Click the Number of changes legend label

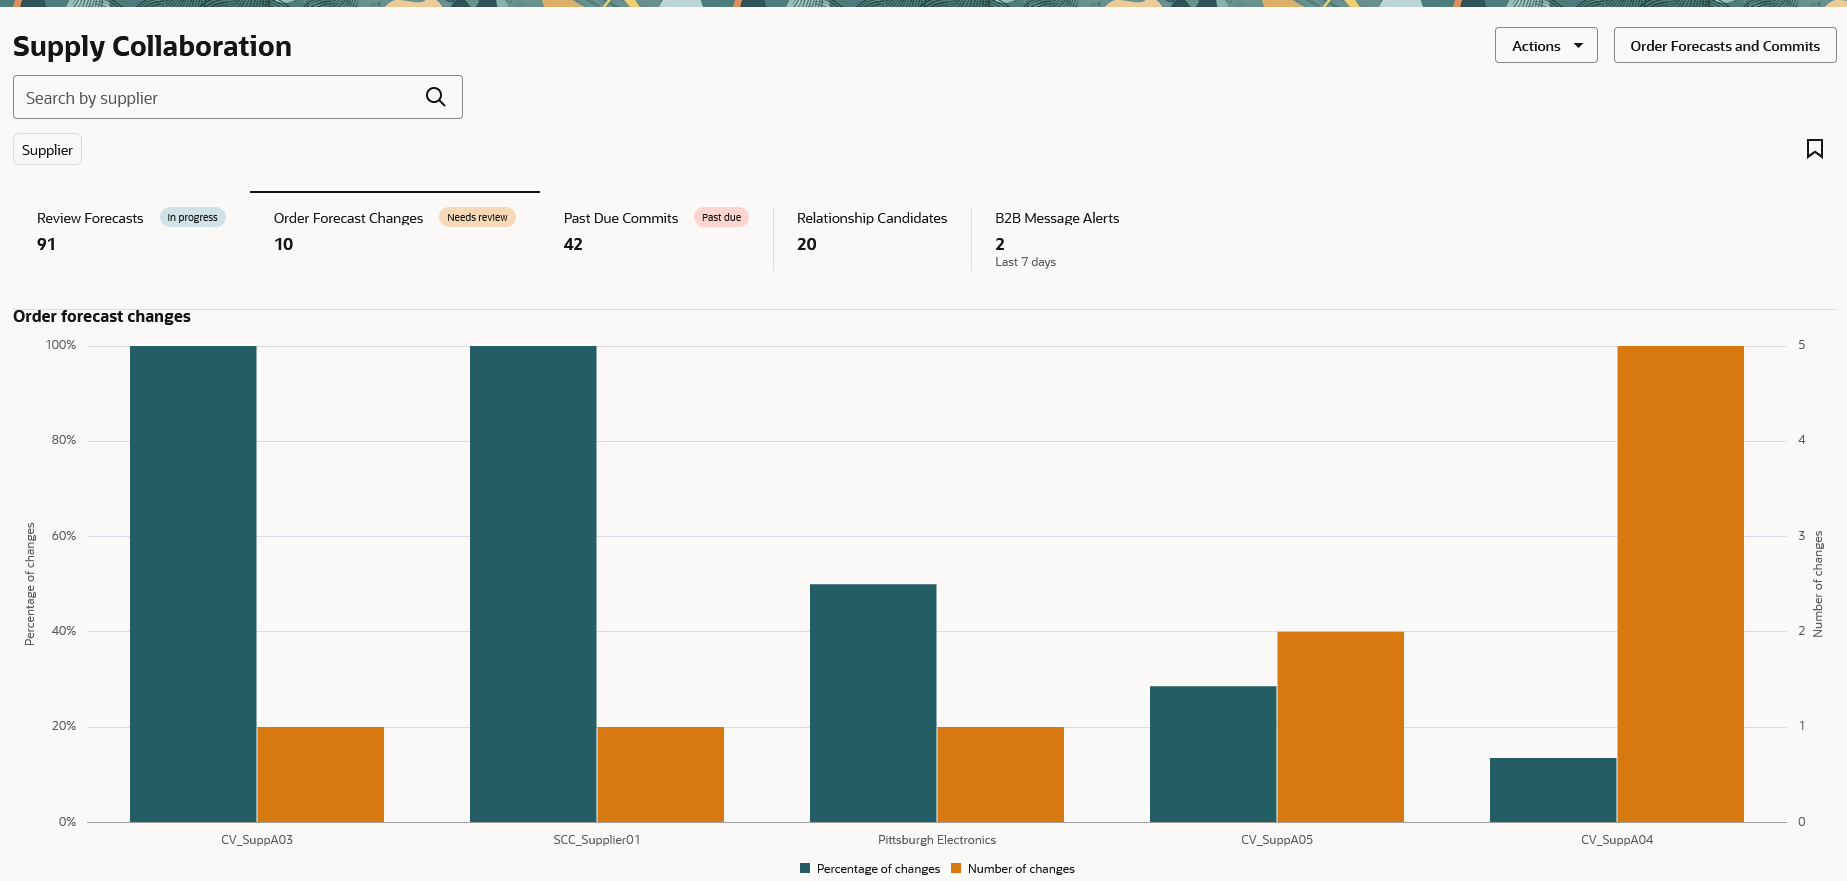(x=1021, y=869)
